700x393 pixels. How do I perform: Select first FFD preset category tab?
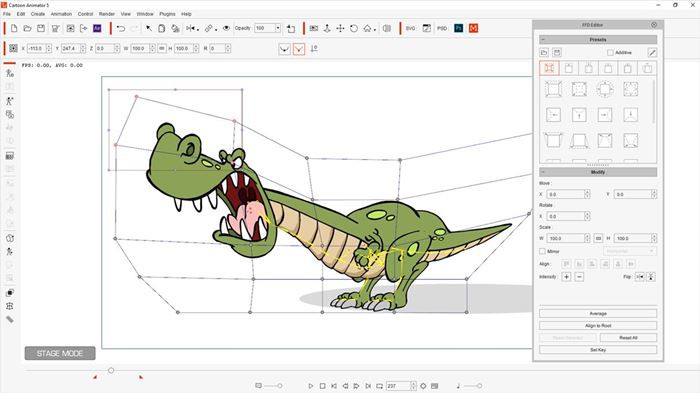(549, 68)
